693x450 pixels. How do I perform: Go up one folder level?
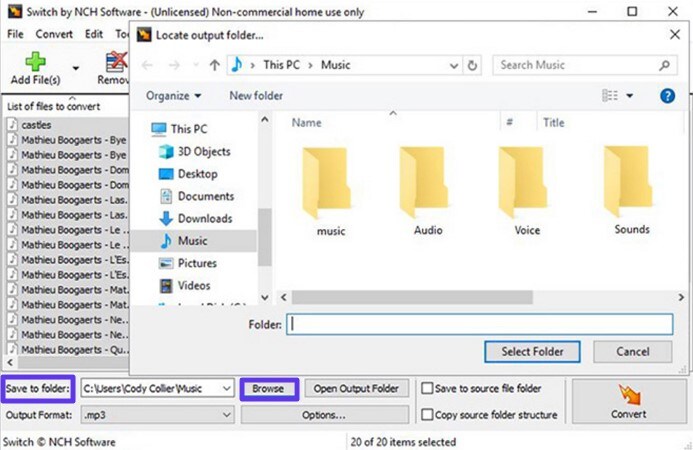215,65
